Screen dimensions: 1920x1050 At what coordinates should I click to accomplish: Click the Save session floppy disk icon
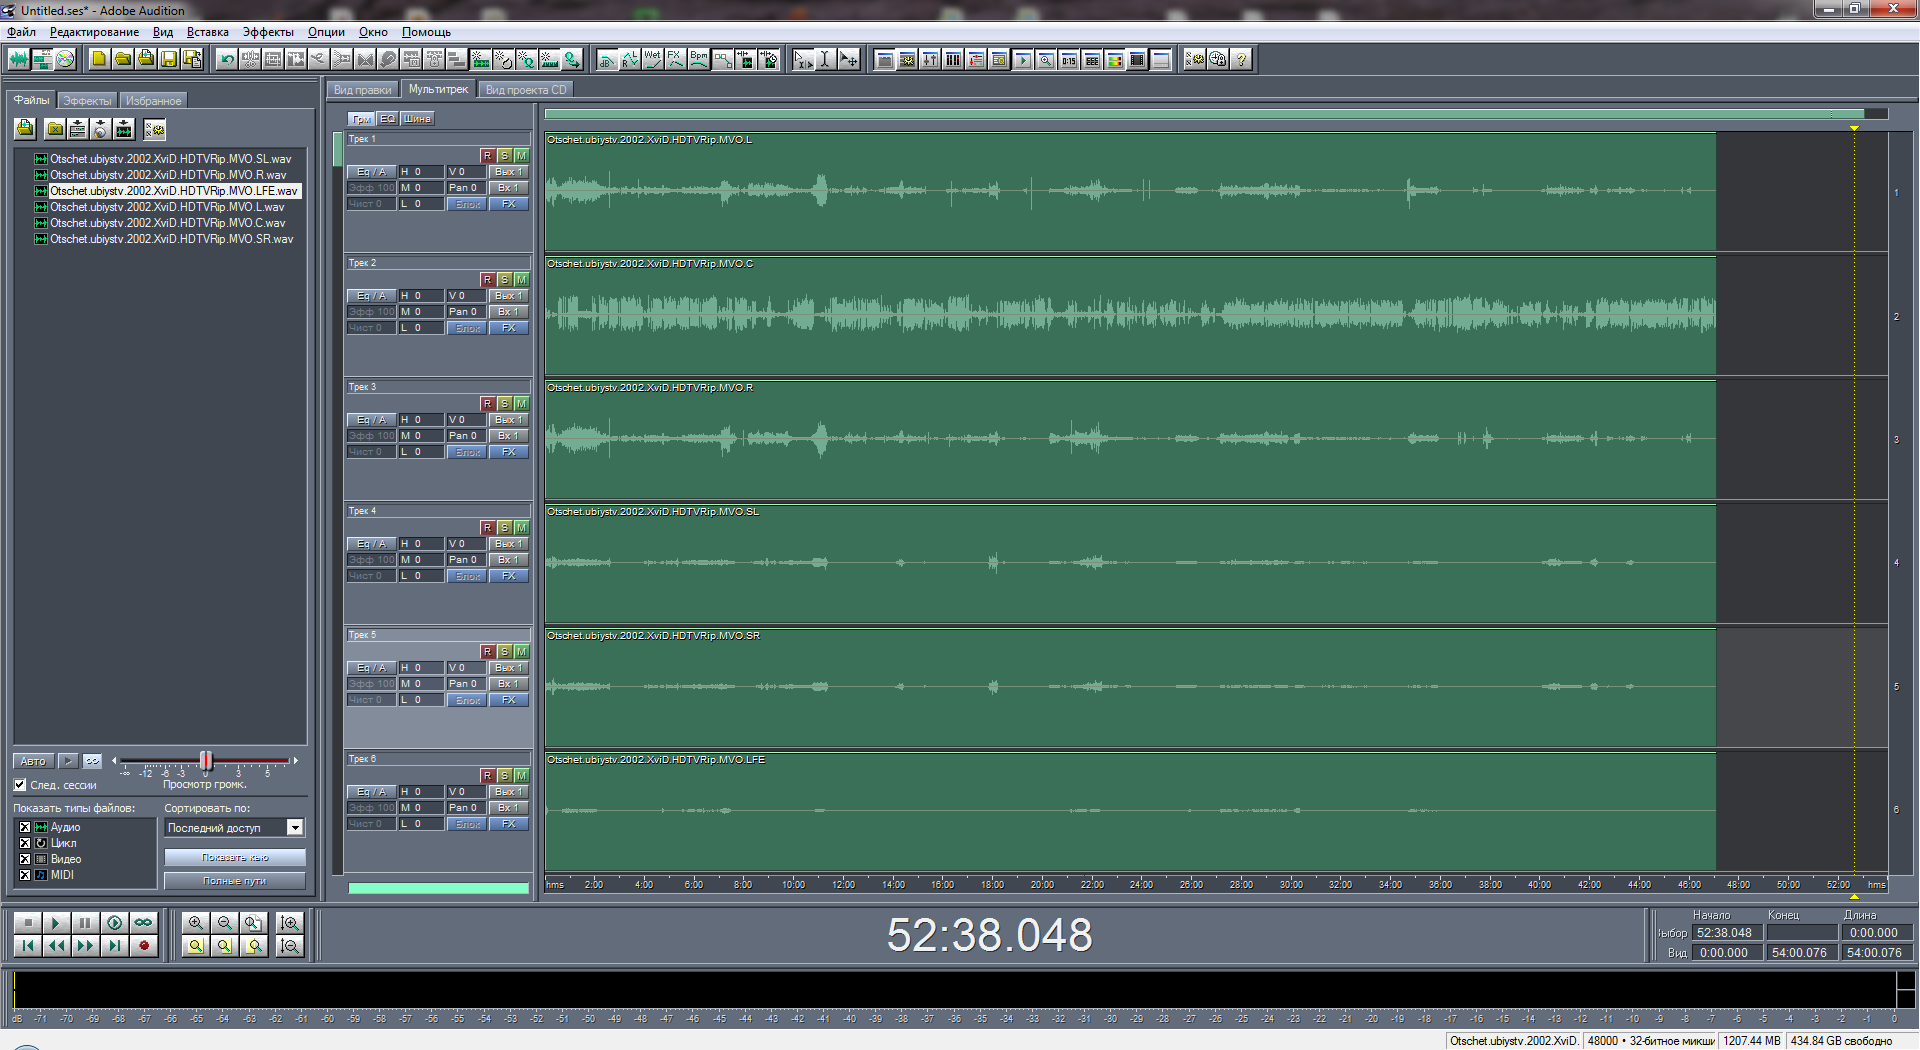(169, 59)
